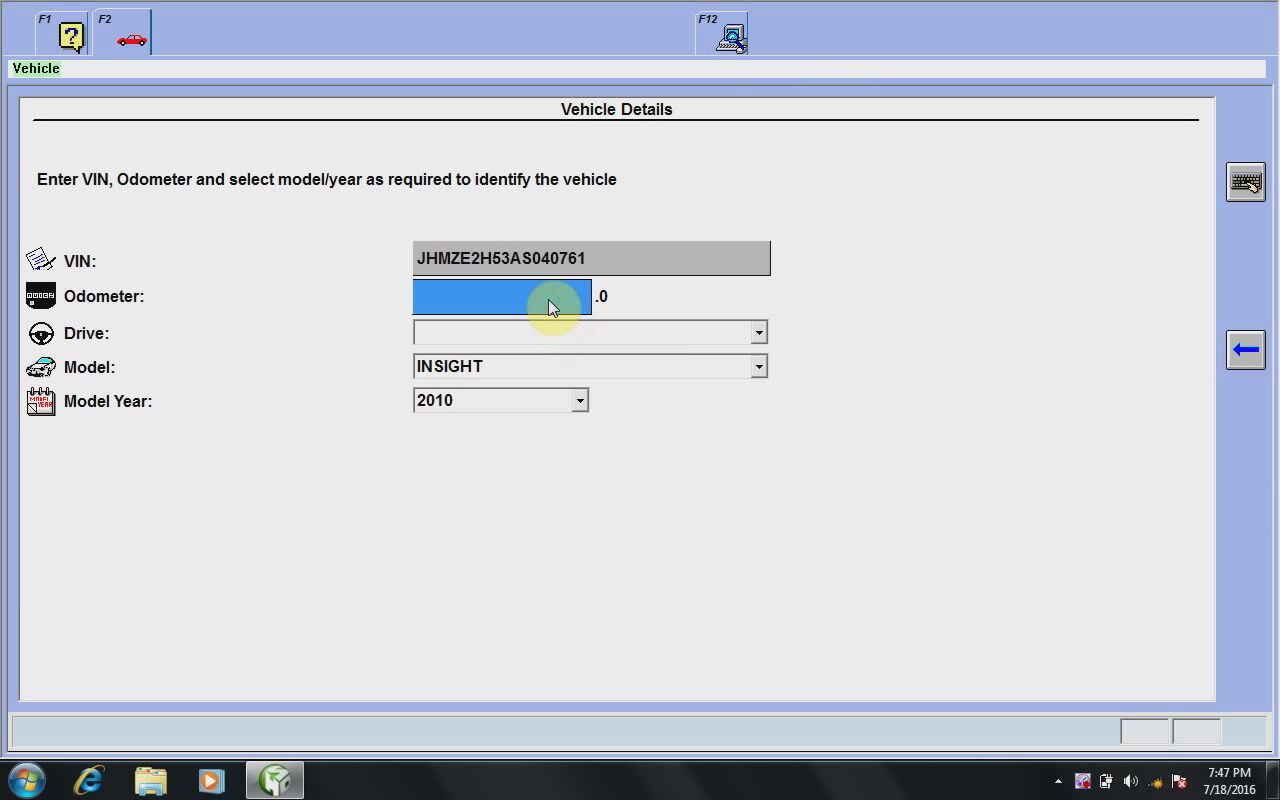Open the Action Center flag tray icon
Screen dimensions: 1280x800
point(1178,781)
